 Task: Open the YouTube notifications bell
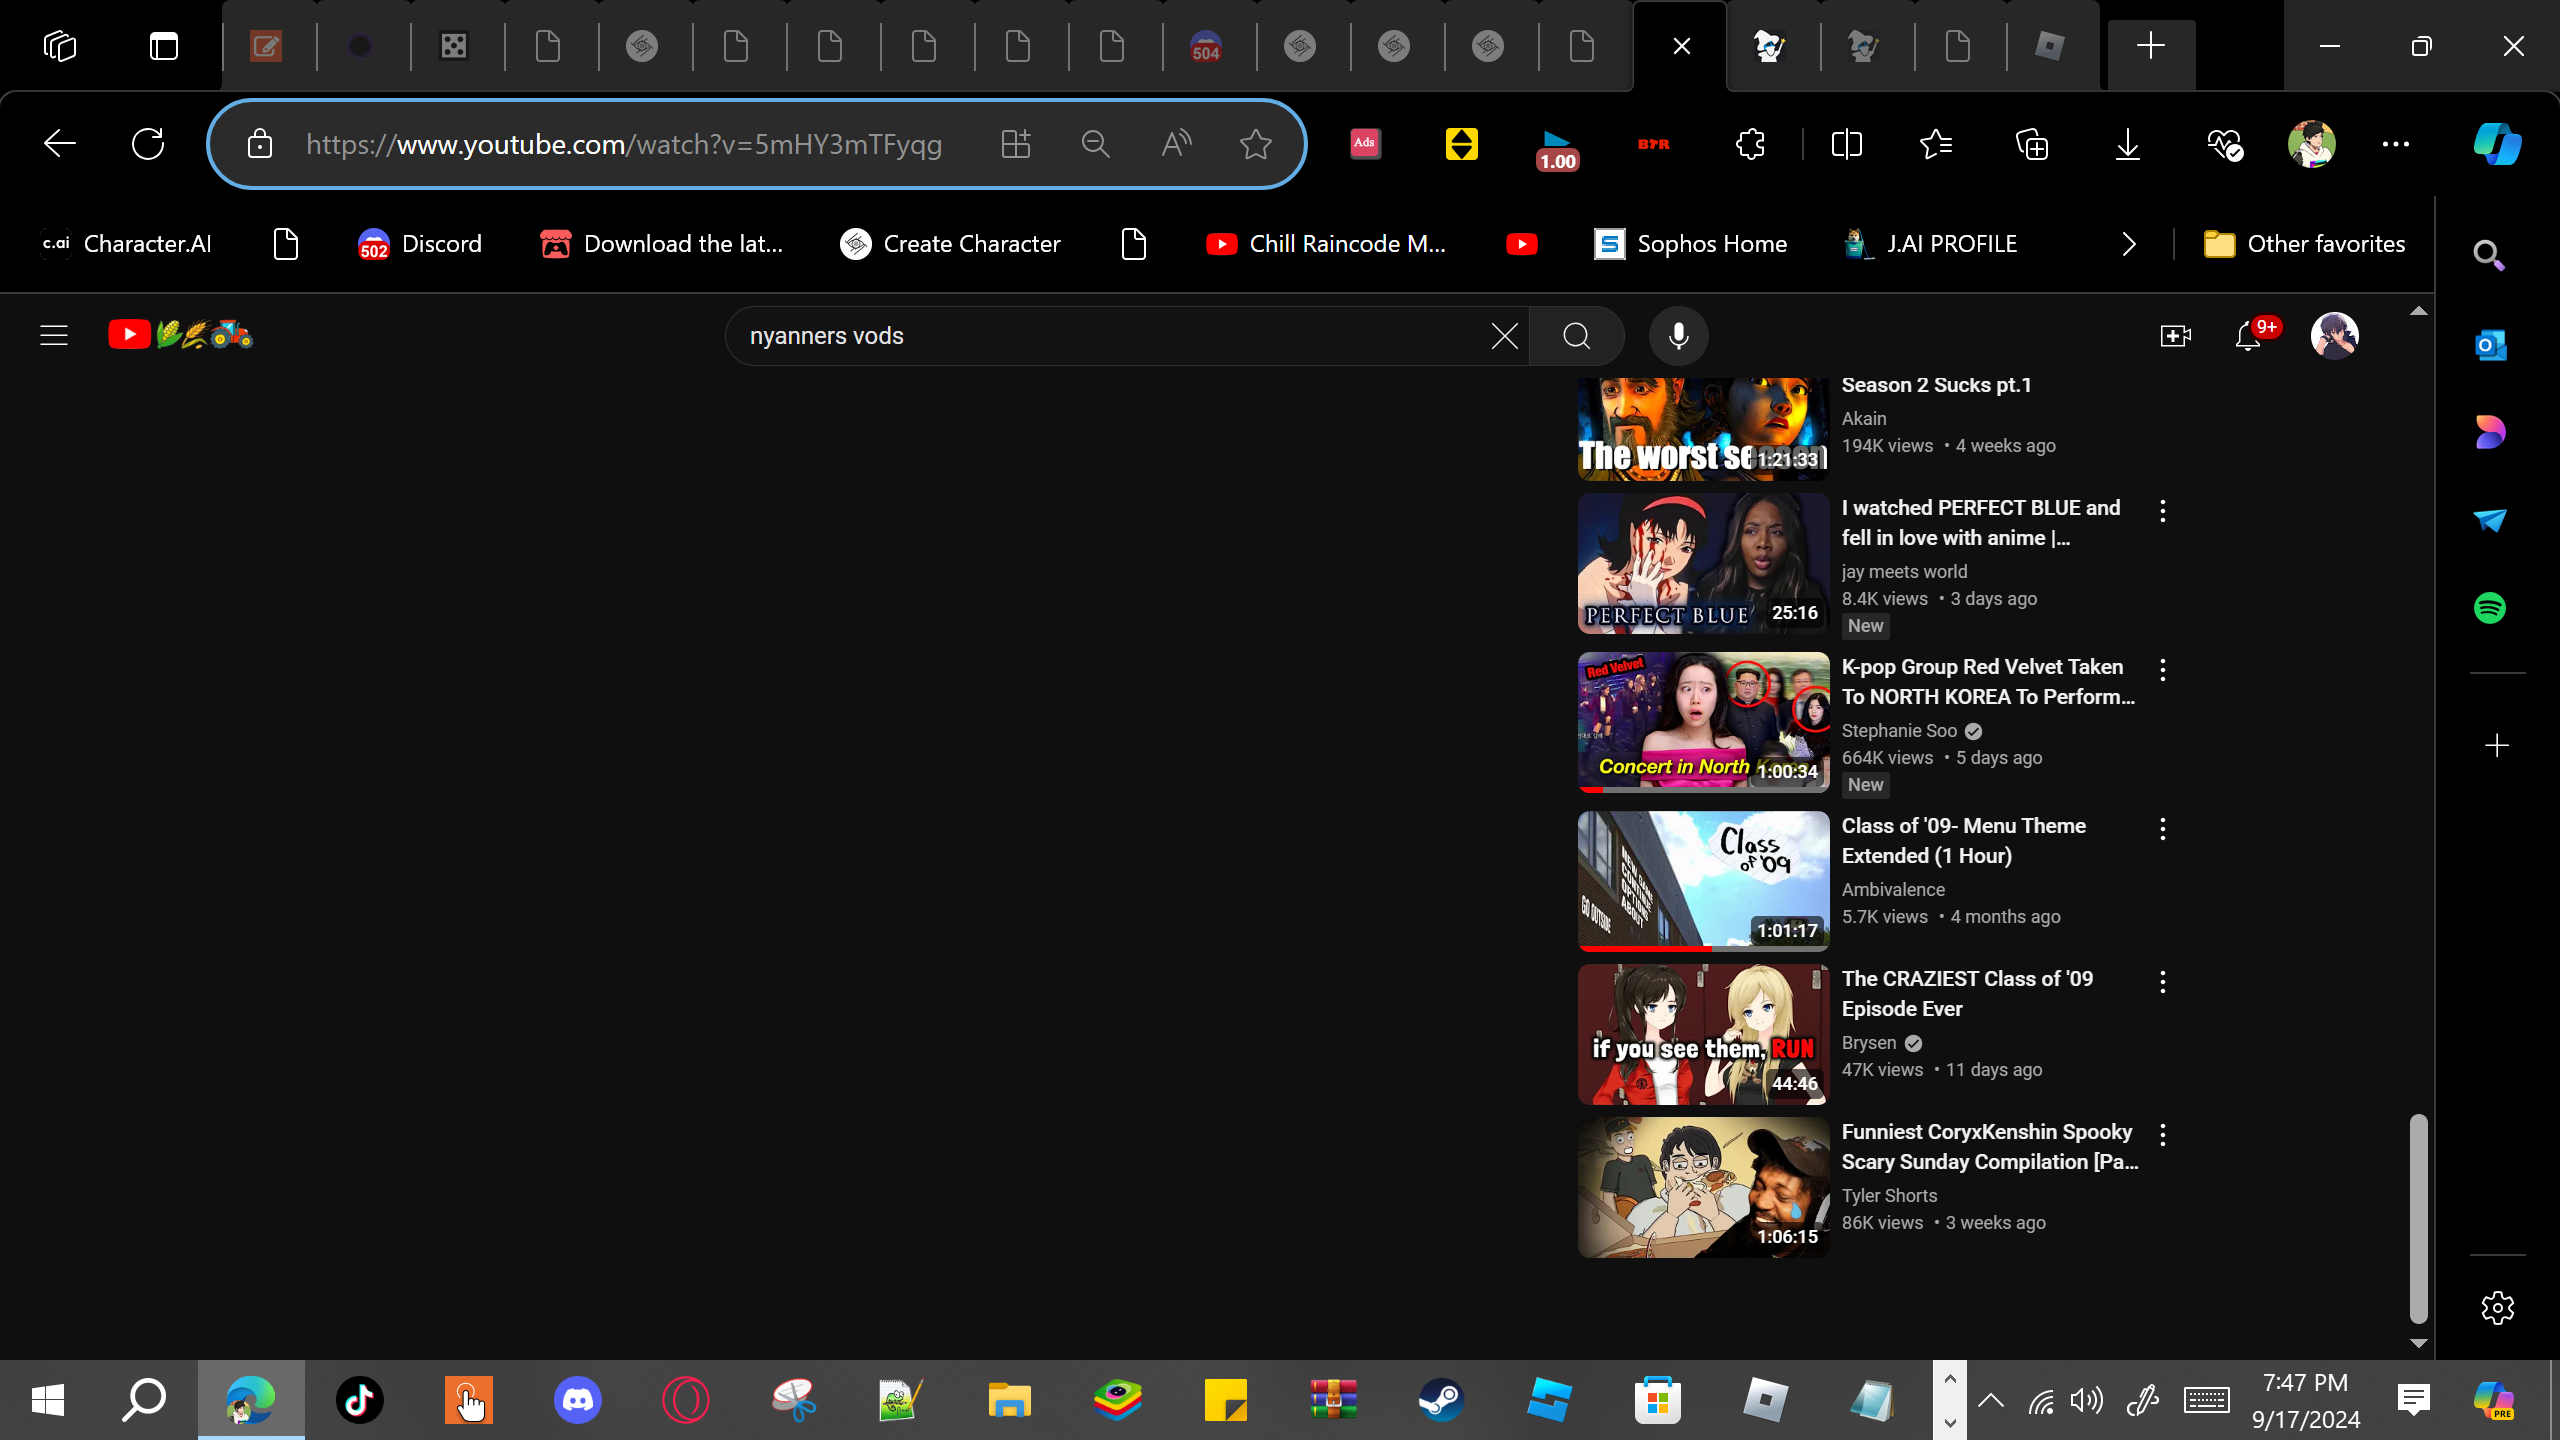2247,336
